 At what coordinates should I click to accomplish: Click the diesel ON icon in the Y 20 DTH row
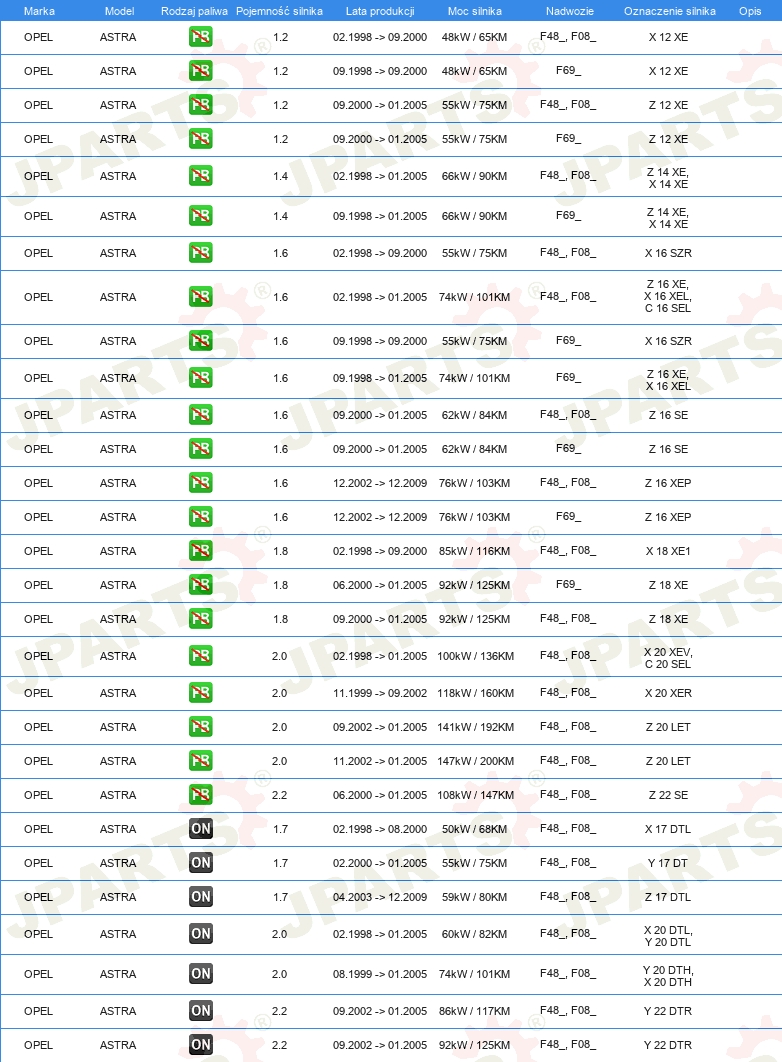tap(200, 973)
